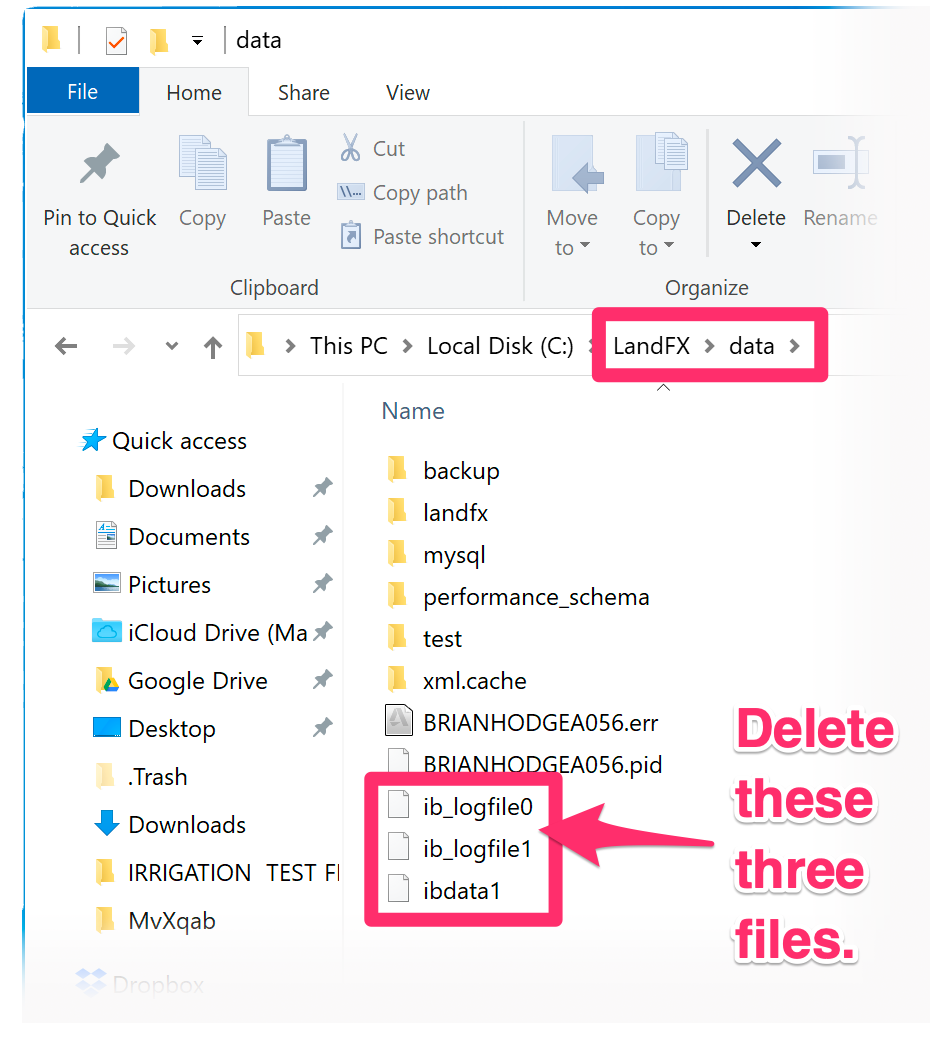
Task: Expand chevron after data in path
Action: (x=794, y=346)
